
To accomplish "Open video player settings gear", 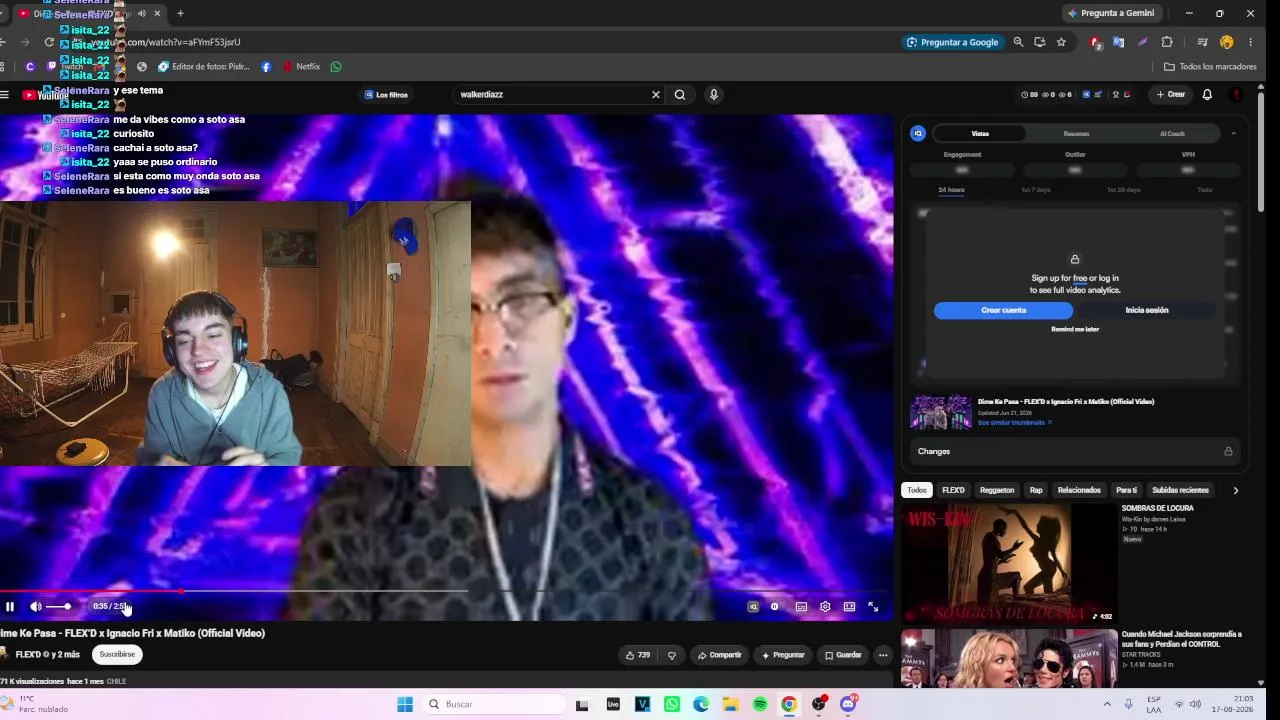I will click(x=825, y=606).
